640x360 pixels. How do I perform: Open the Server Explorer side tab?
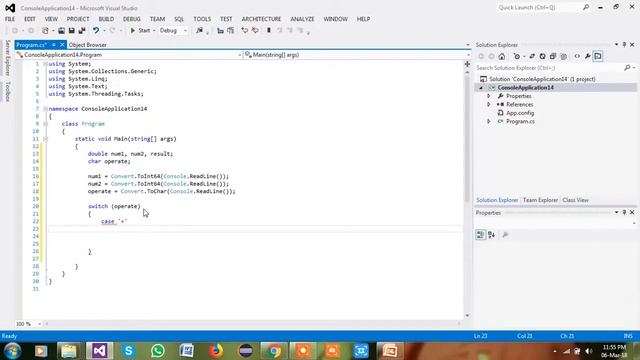[7, 58]
